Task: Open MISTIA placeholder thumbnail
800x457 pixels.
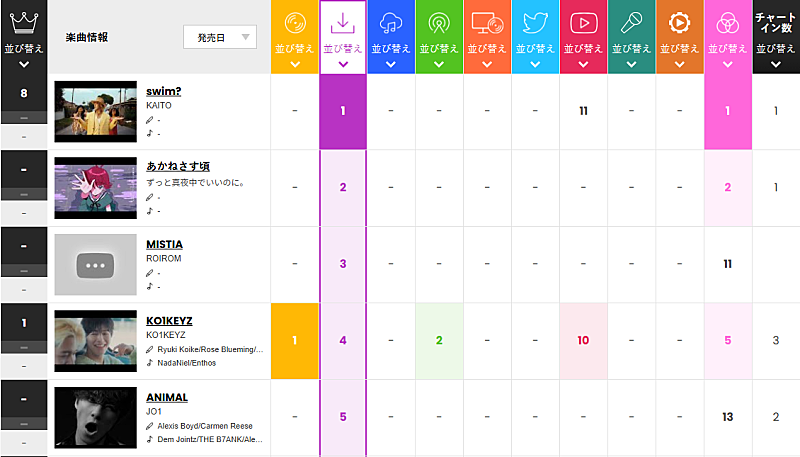Action: tap(95, 265)
